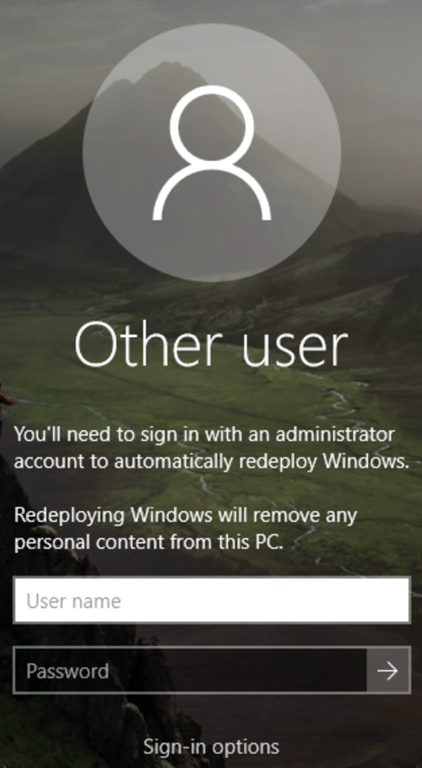Focus the Password input field

(x=190, y=671)
